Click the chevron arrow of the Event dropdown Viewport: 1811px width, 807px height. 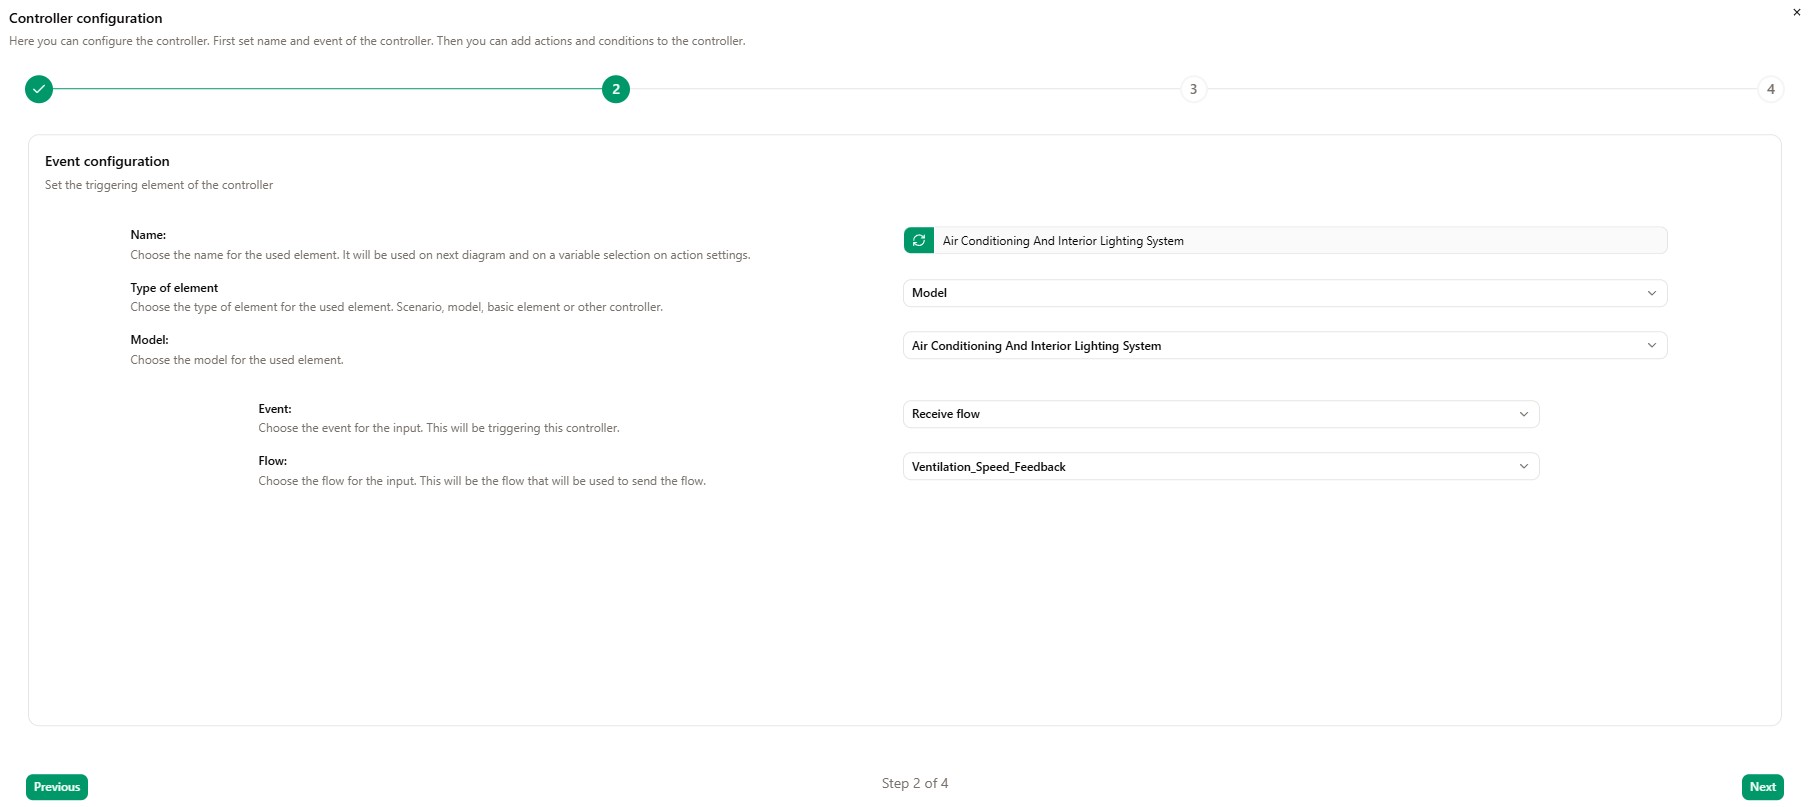[x=1523, y=414]
